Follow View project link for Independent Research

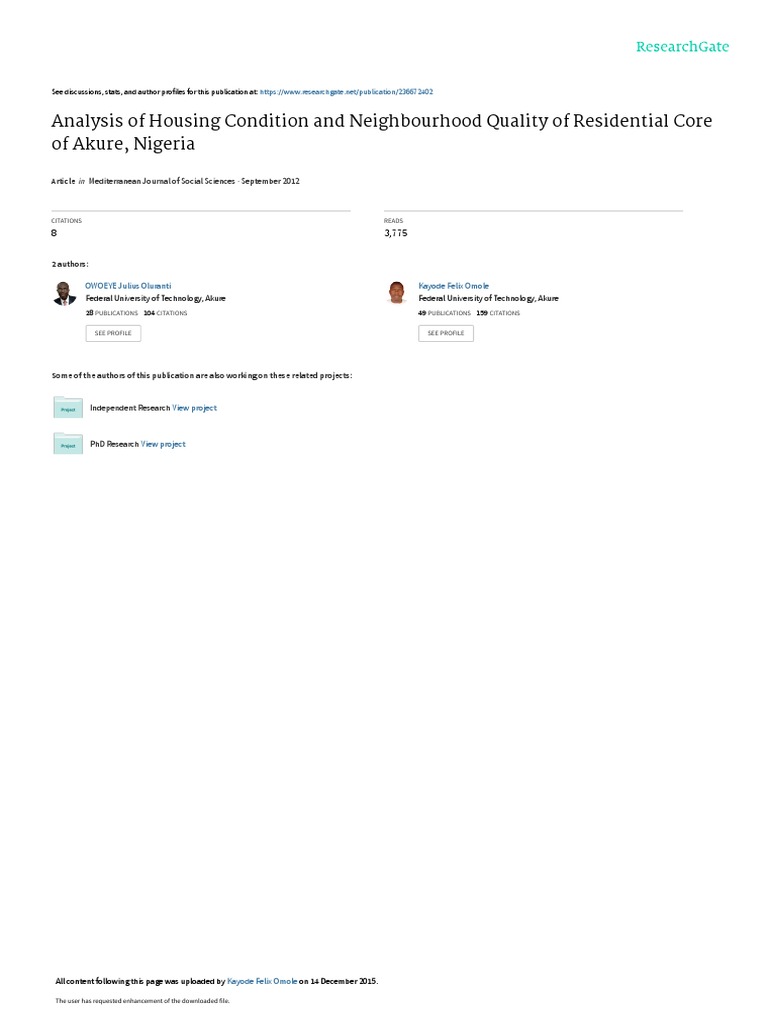click(x=194, y=408)
